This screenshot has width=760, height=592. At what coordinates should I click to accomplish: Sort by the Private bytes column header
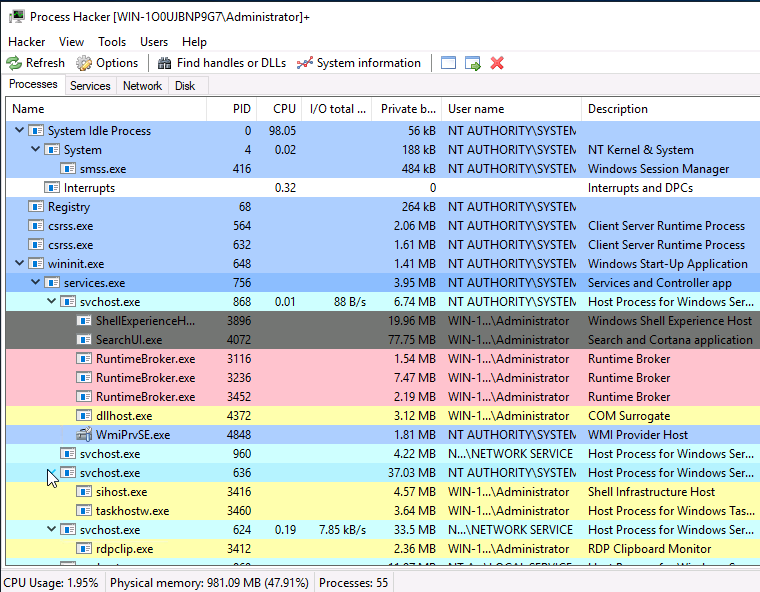407,109
